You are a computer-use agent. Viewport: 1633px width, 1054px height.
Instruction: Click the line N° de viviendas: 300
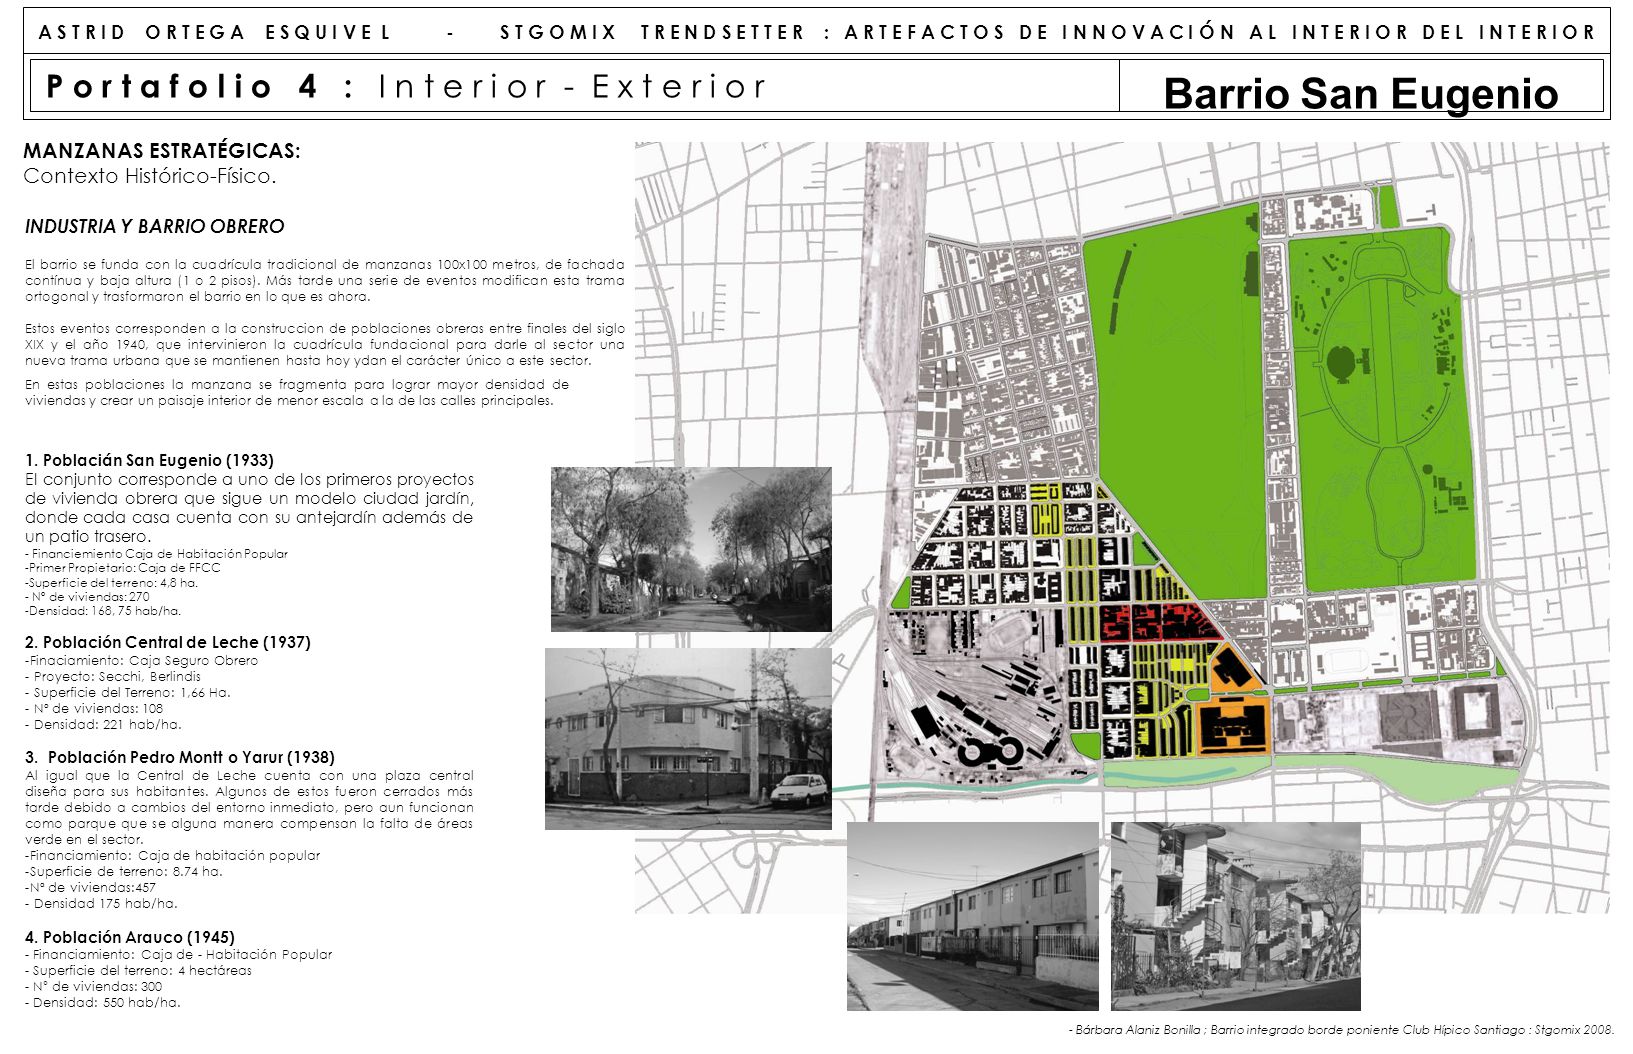[94, 986]
